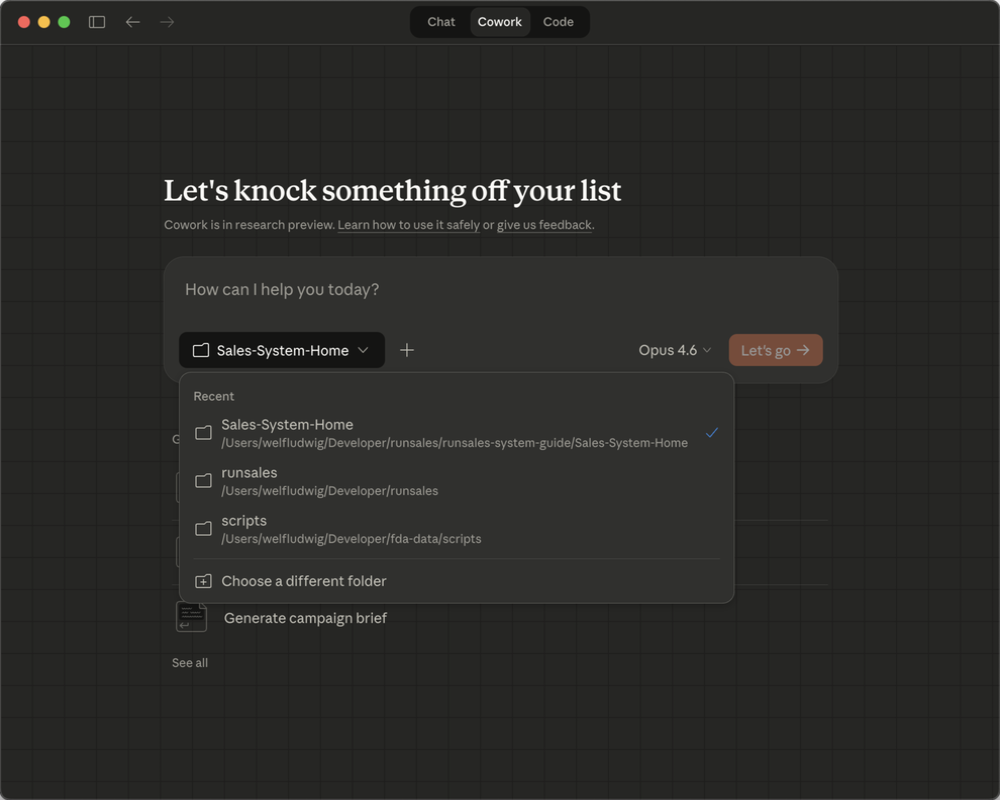Open the 'Learn how to use it safely' link
Image resolution: width=1000 pixels, height=800 pixels.
[x=408, y=225]
